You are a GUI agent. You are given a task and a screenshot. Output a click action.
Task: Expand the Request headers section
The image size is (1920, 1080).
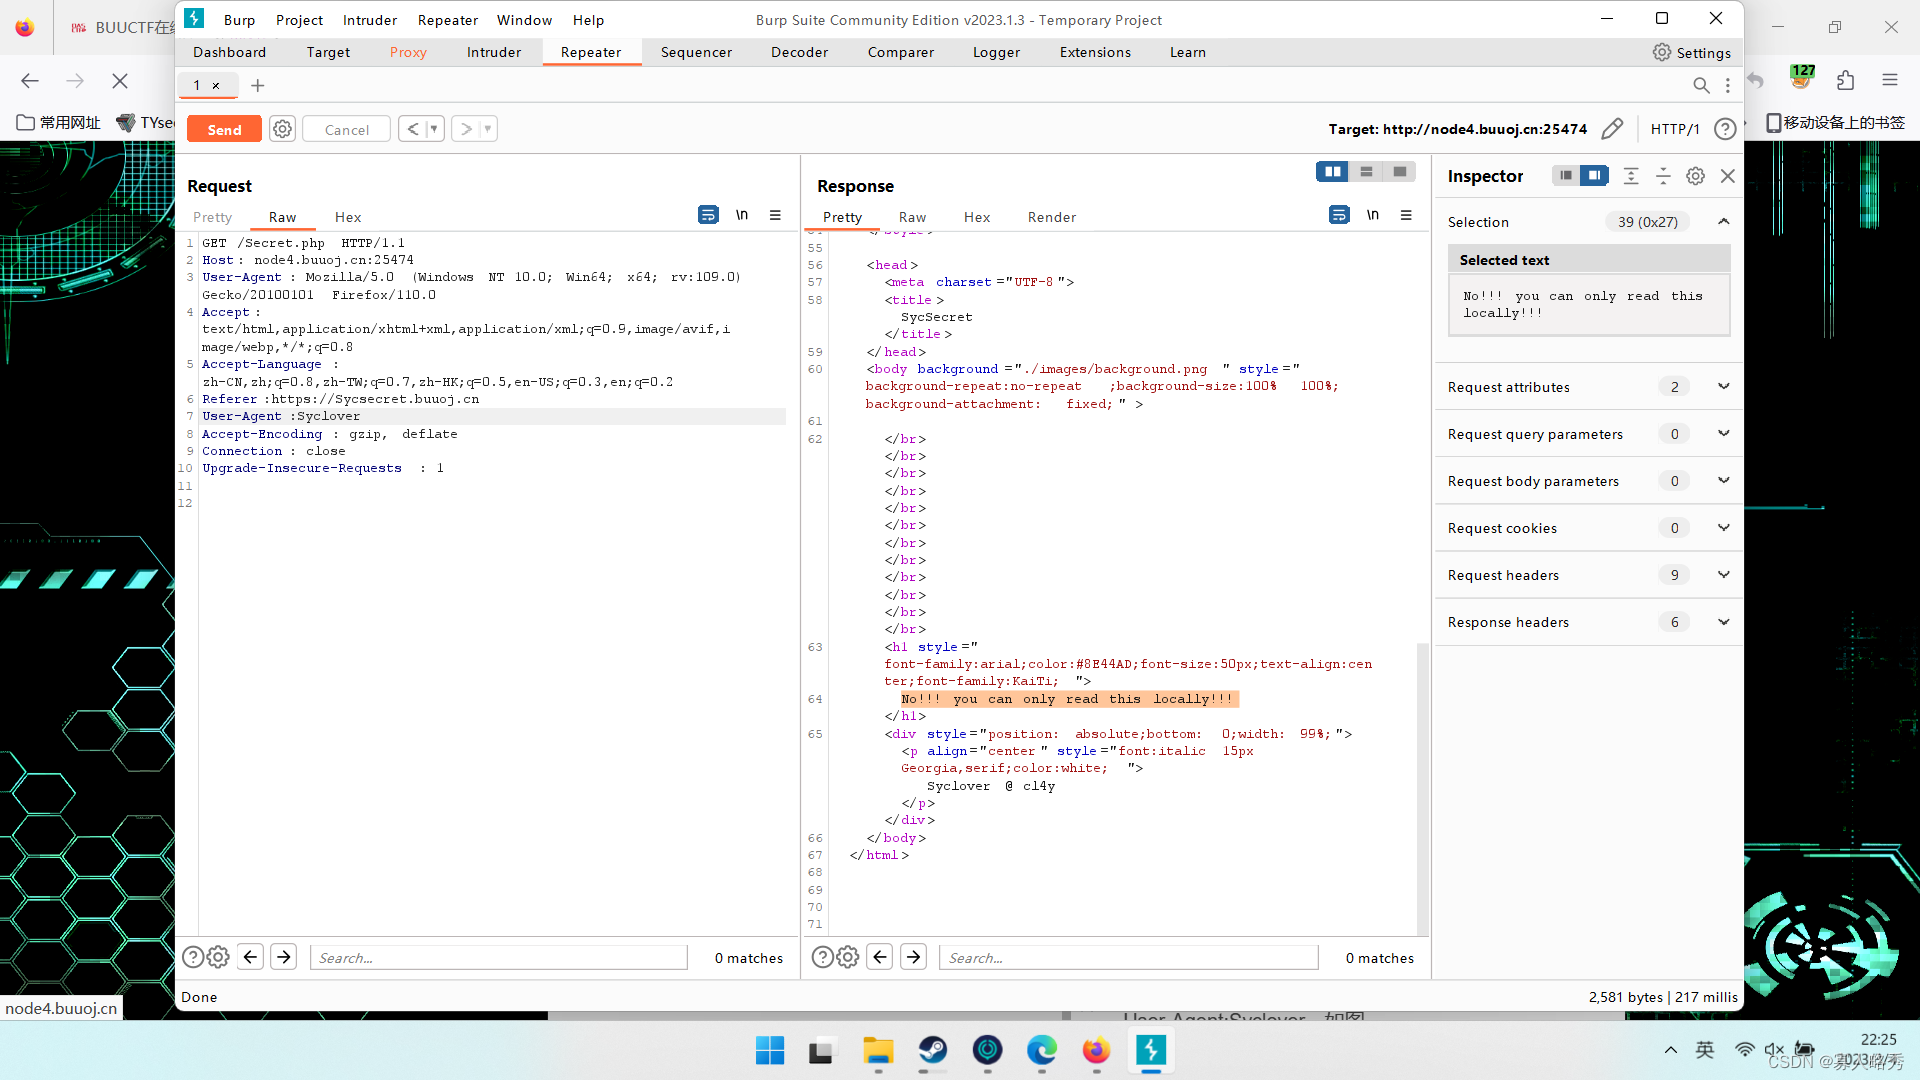(1723, 575)
